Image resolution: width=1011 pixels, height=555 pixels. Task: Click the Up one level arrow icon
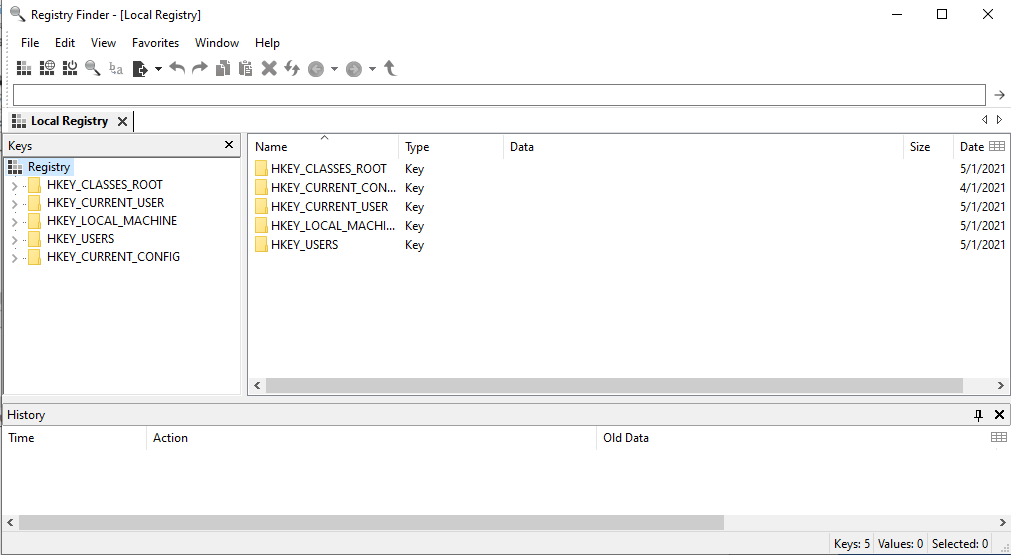(x=390, y=68)
